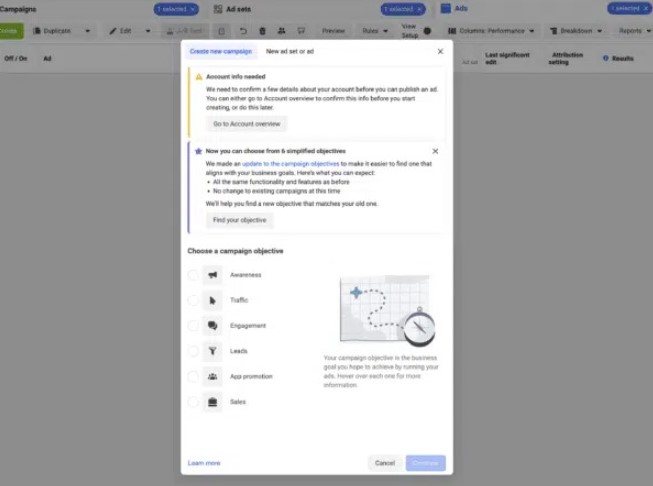Click the Ad column header
Screen dimensions: 653x486
[x=47, y=59]
